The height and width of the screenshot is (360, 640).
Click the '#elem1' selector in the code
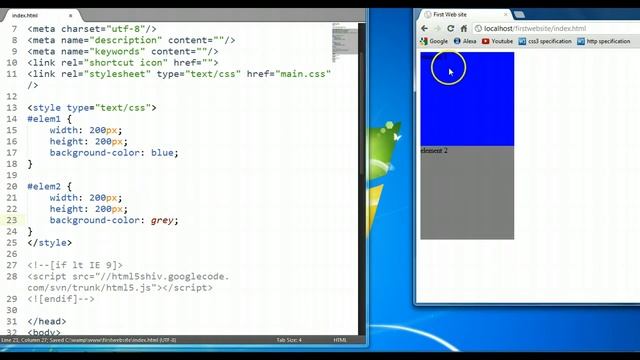(x=44, y=119)
